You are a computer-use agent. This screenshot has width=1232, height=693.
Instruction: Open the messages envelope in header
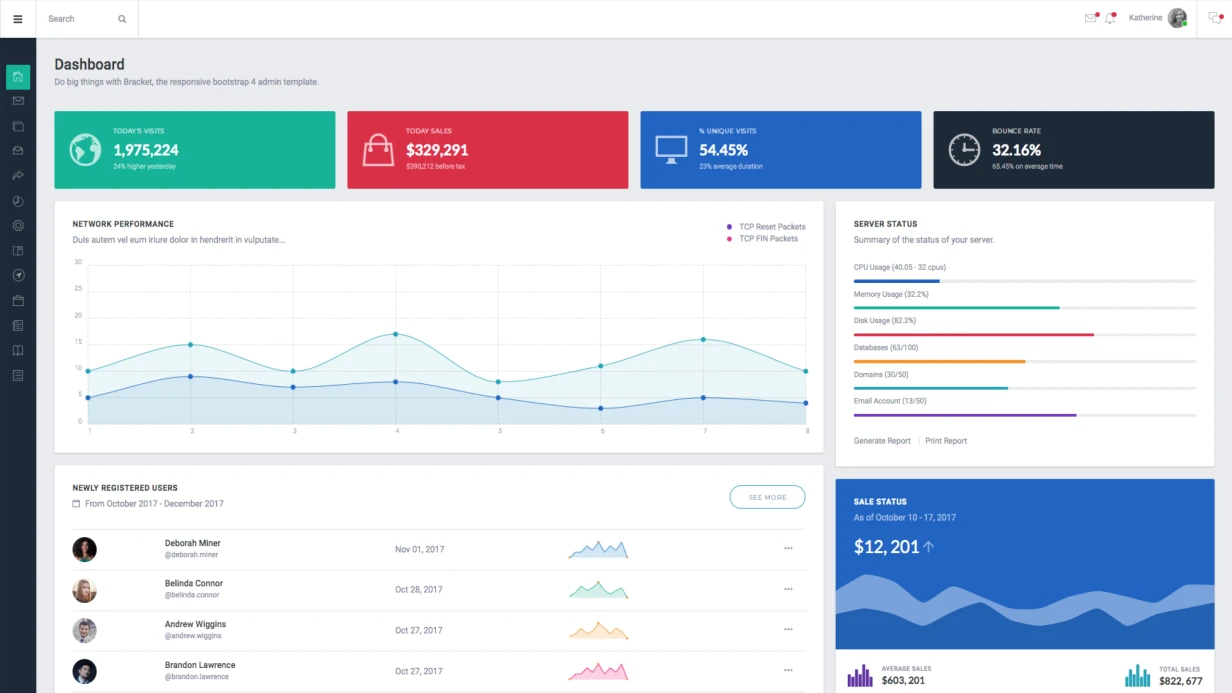pyautogui.click(x=1090, y=18)
